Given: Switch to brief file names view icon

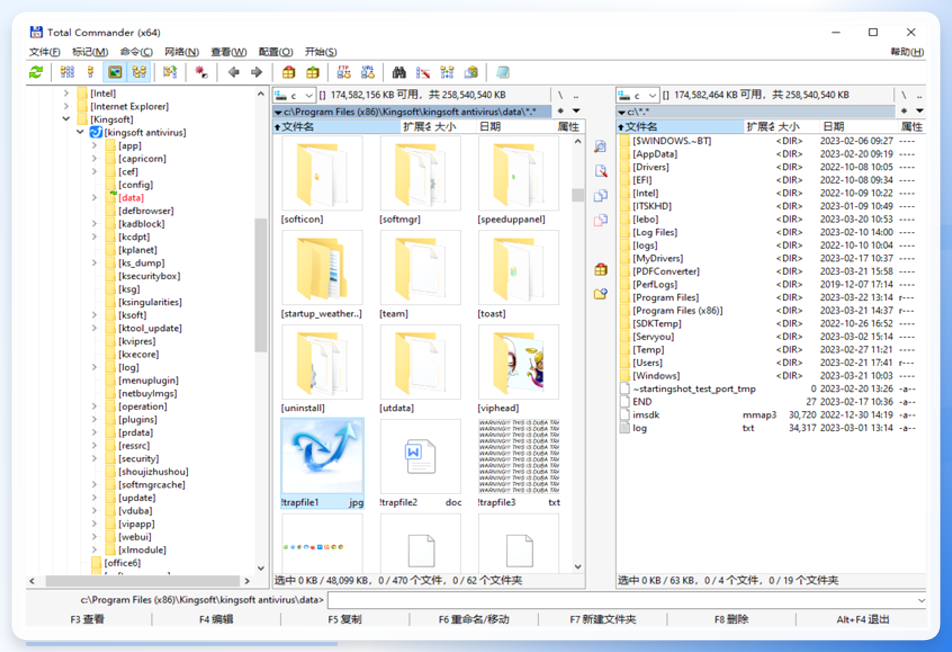Looking at the screenshot, I should click(67, 72).
